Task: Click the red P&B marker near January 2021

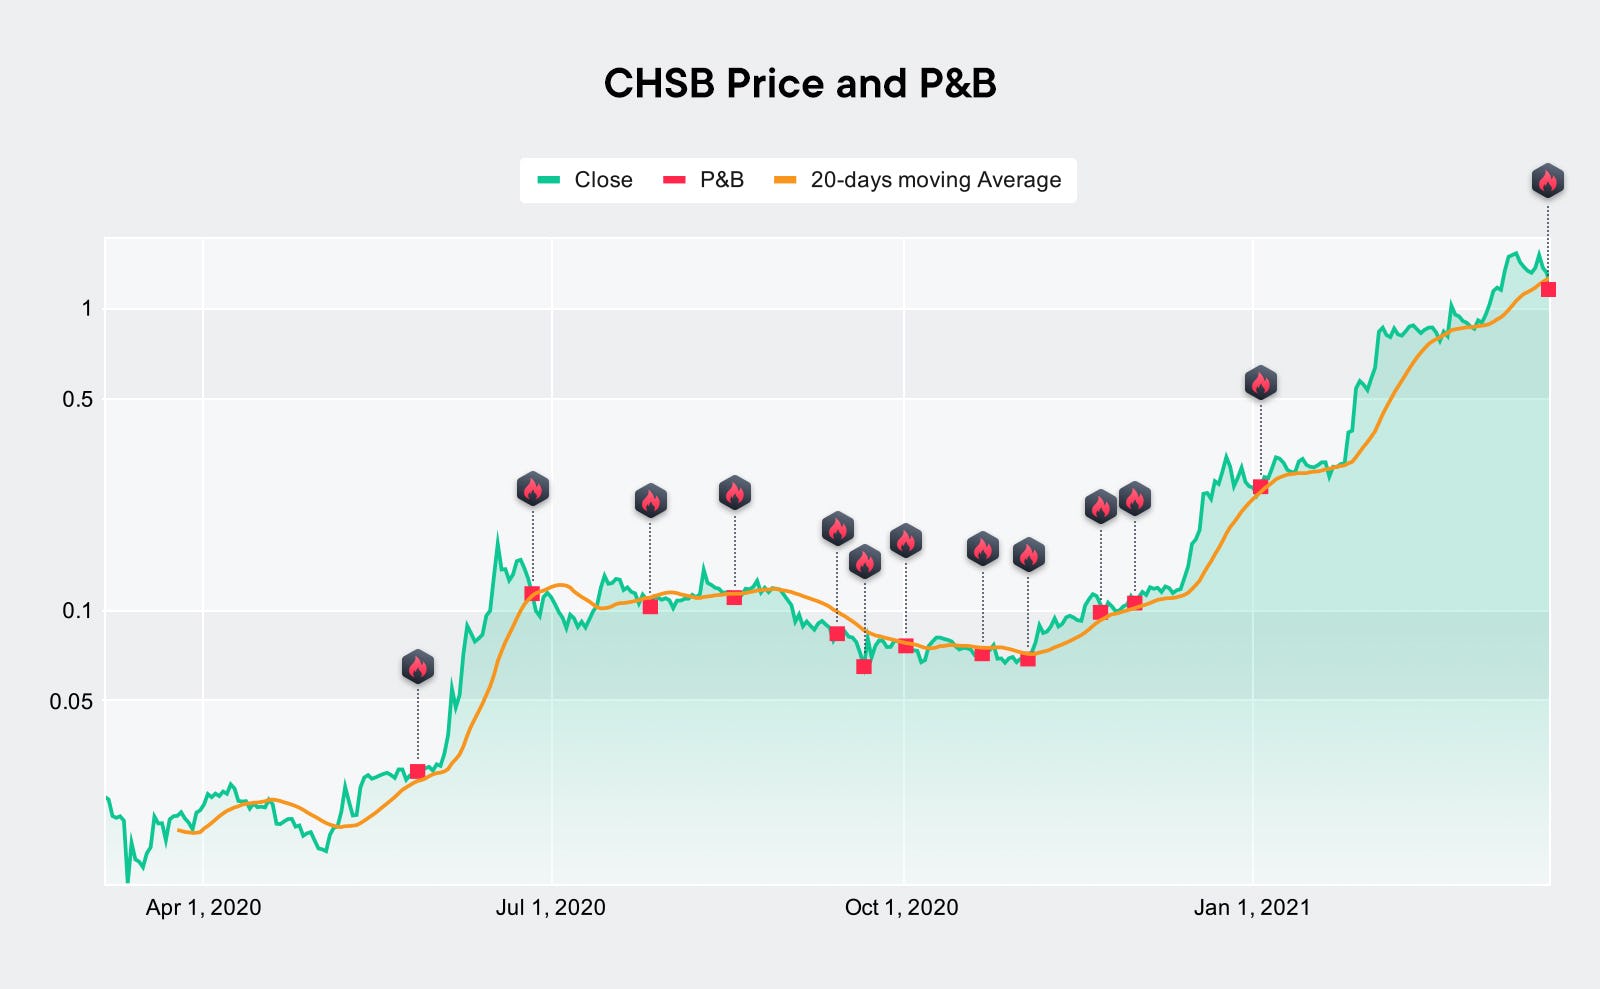Action: (1260, 487)
